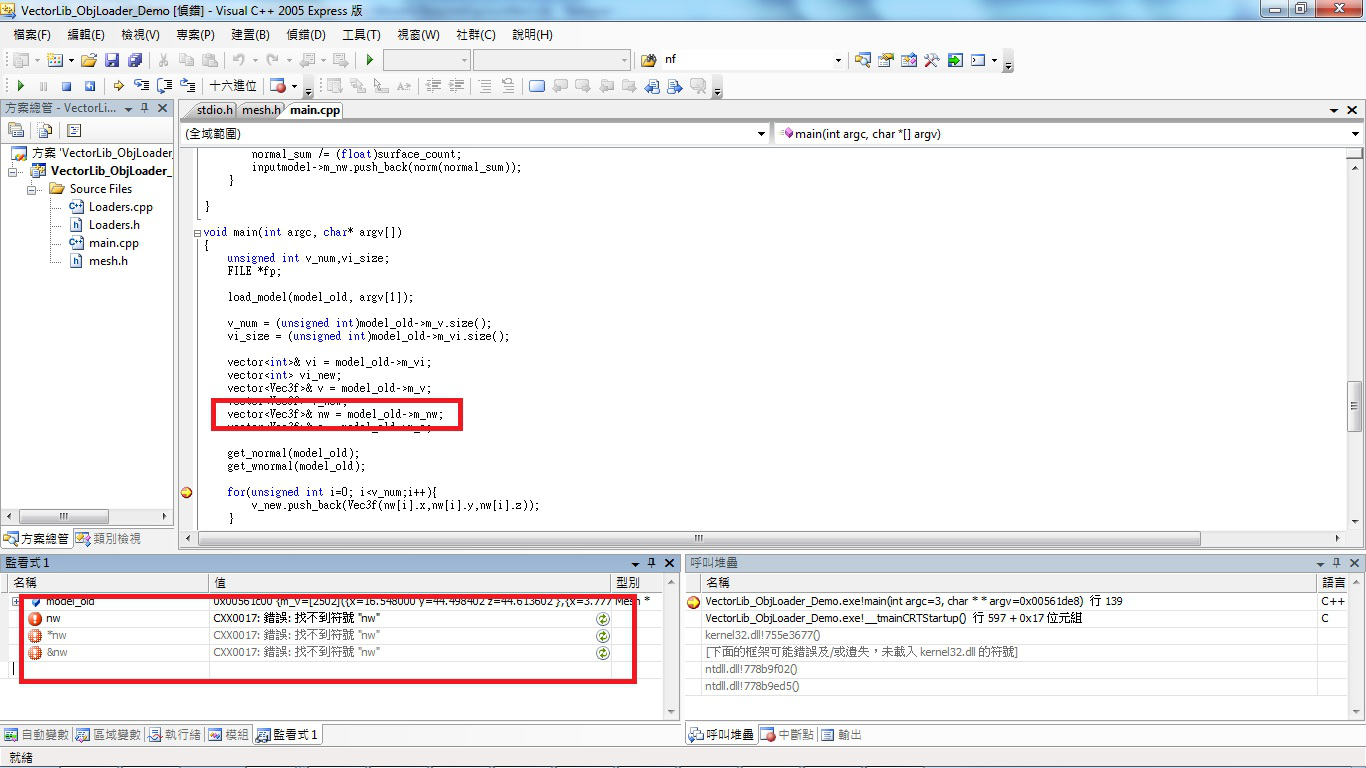Viewport: 1366px width, 768px height.
Task: Click the Continue green play icon
Action: (20, 86)
